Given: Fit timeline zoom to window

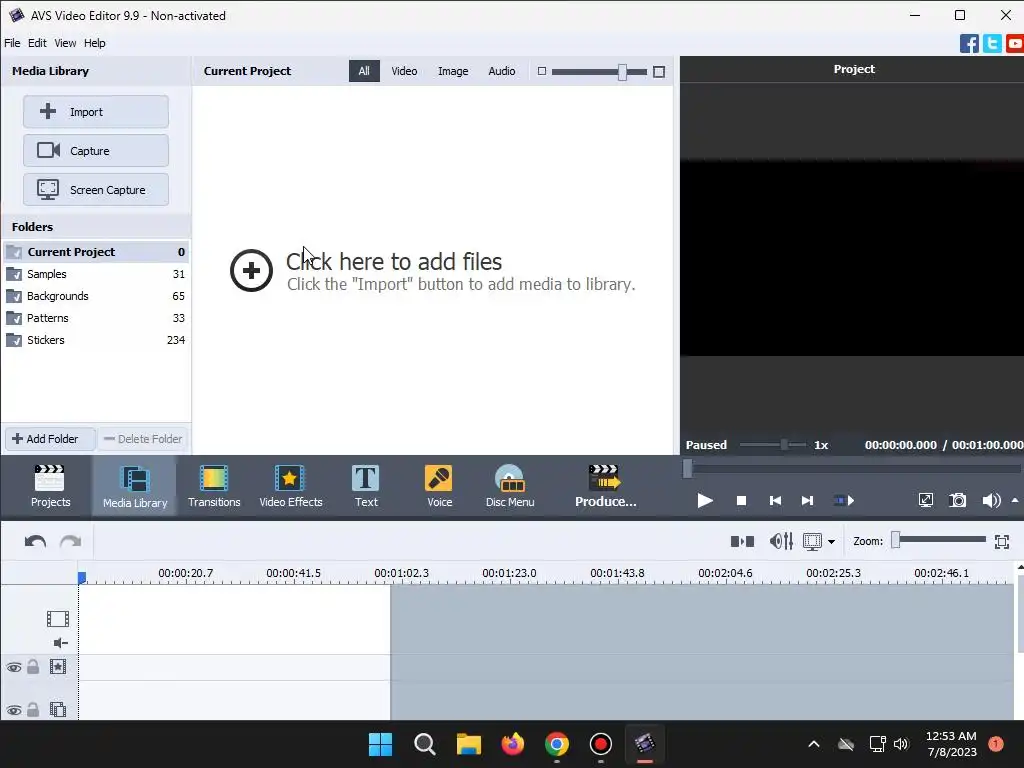Looking at the screenshot, I should point(1002,541).
